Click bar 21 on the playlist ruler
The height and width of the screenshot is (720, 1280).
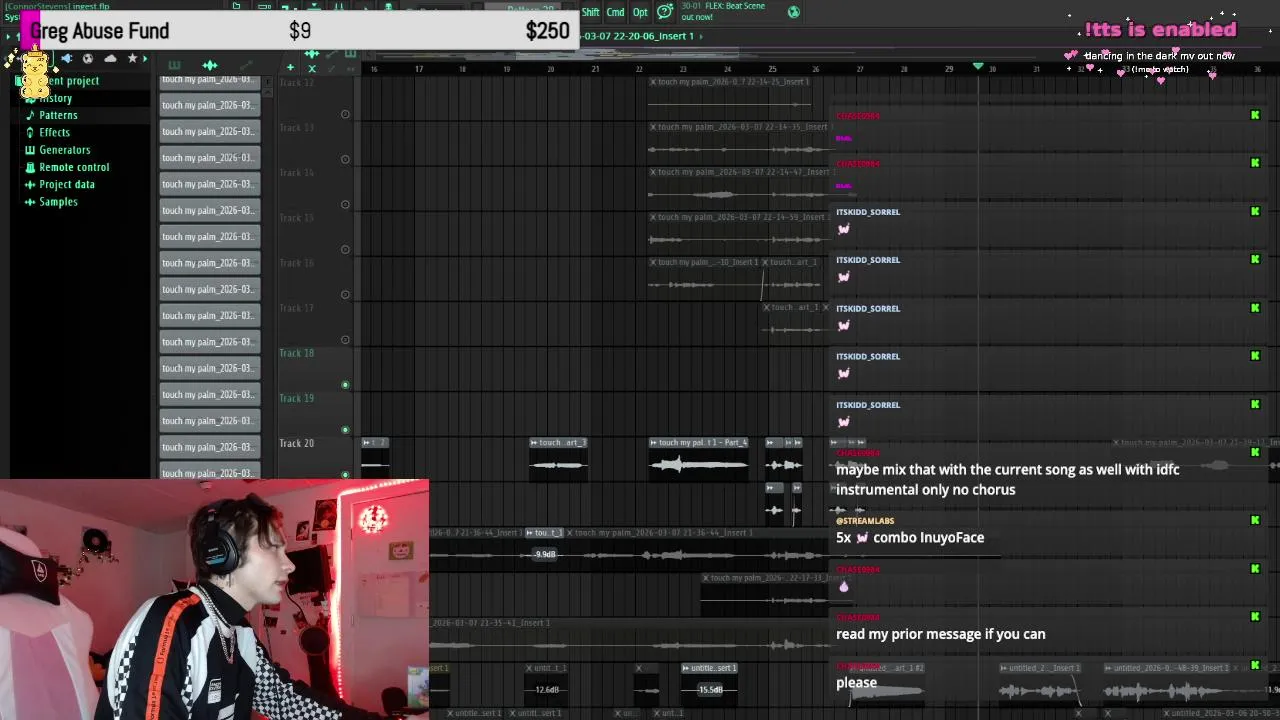(x=594, y=69)
